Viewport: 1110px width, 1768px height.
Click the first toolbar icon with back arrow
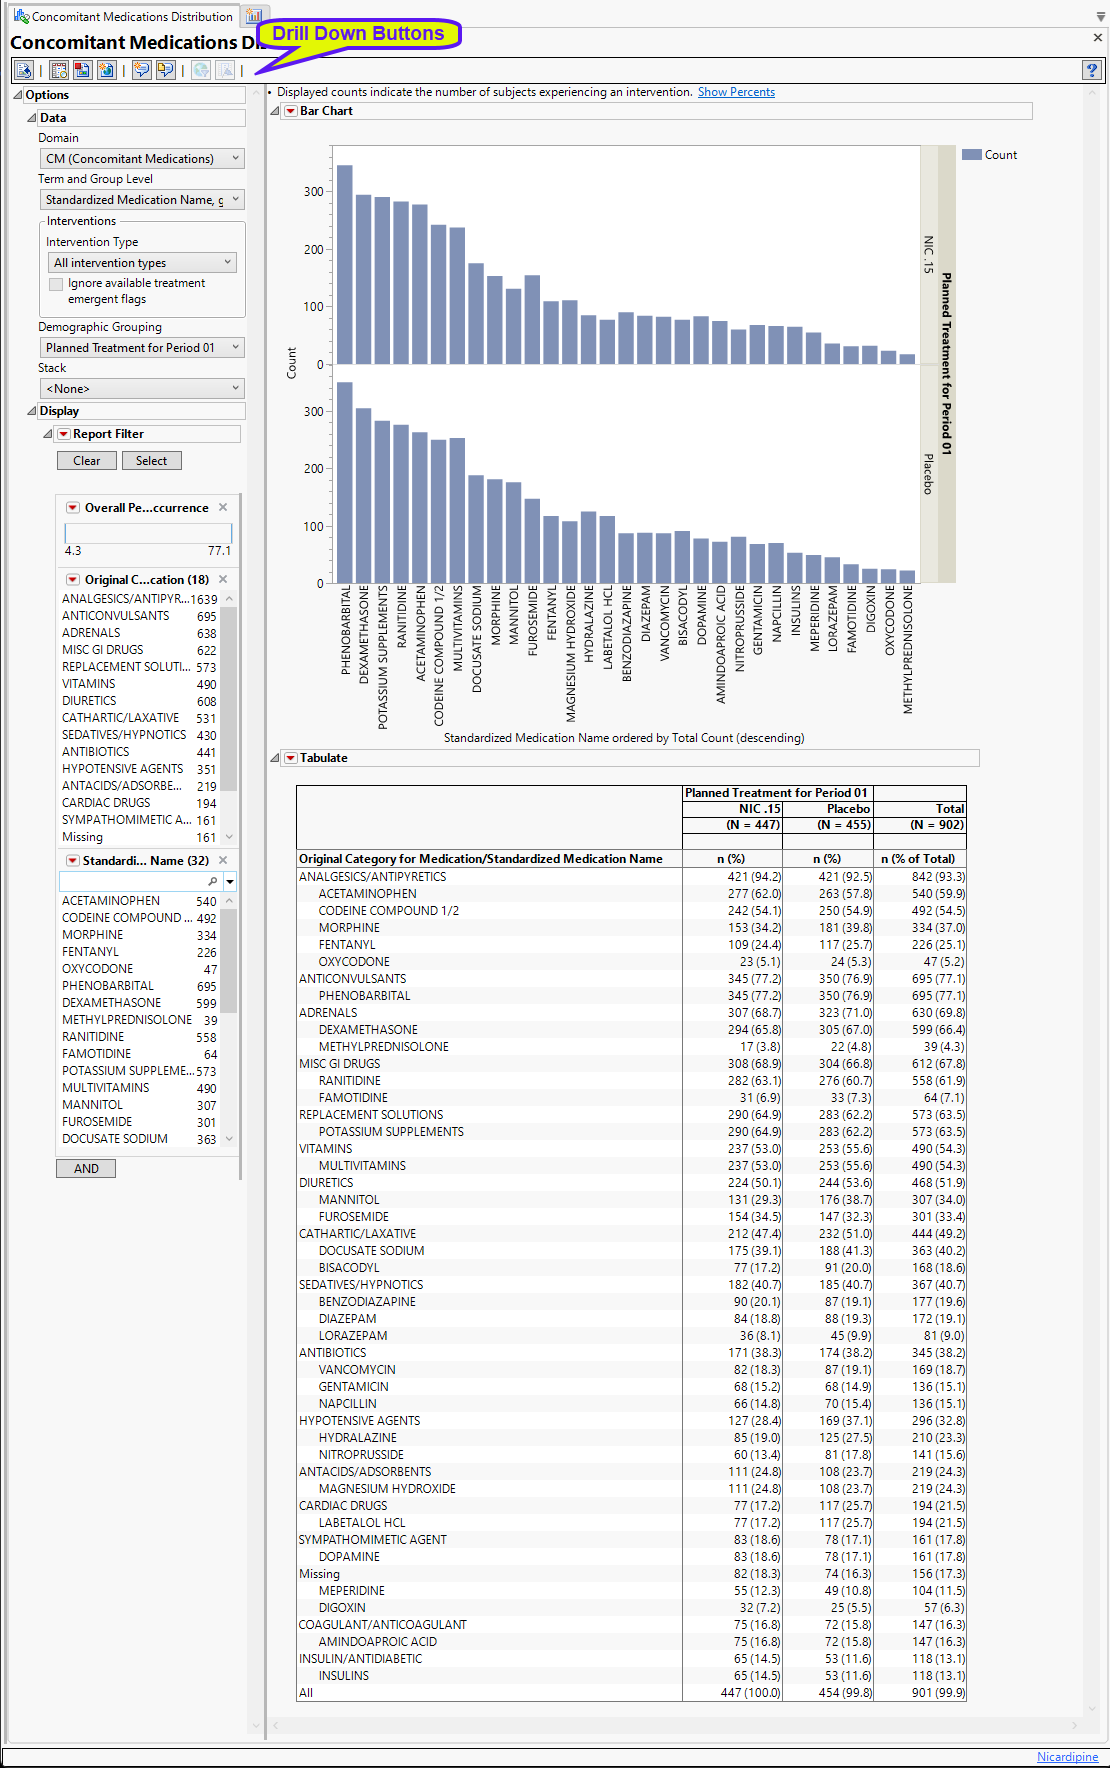point(24,70)
